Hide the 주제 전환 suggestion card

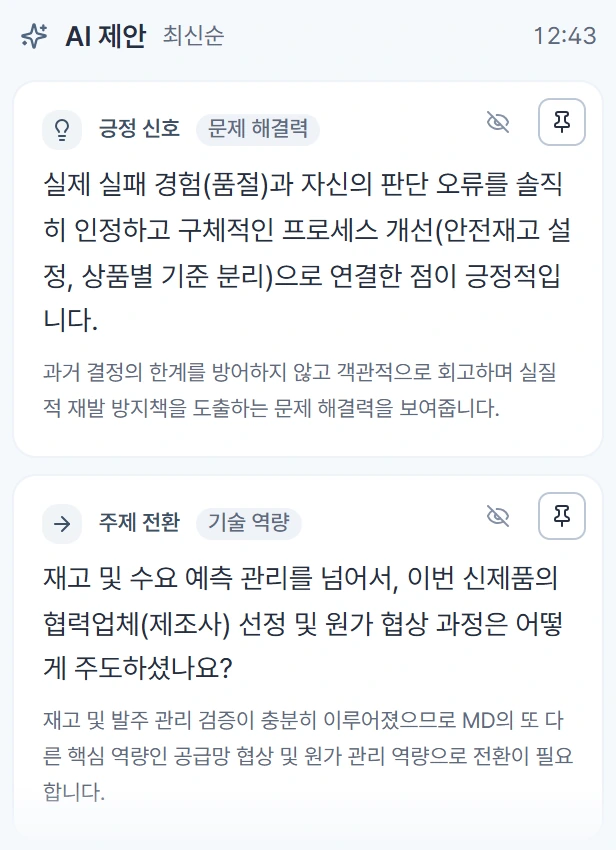pyautogui.click(x=498, y=516)
